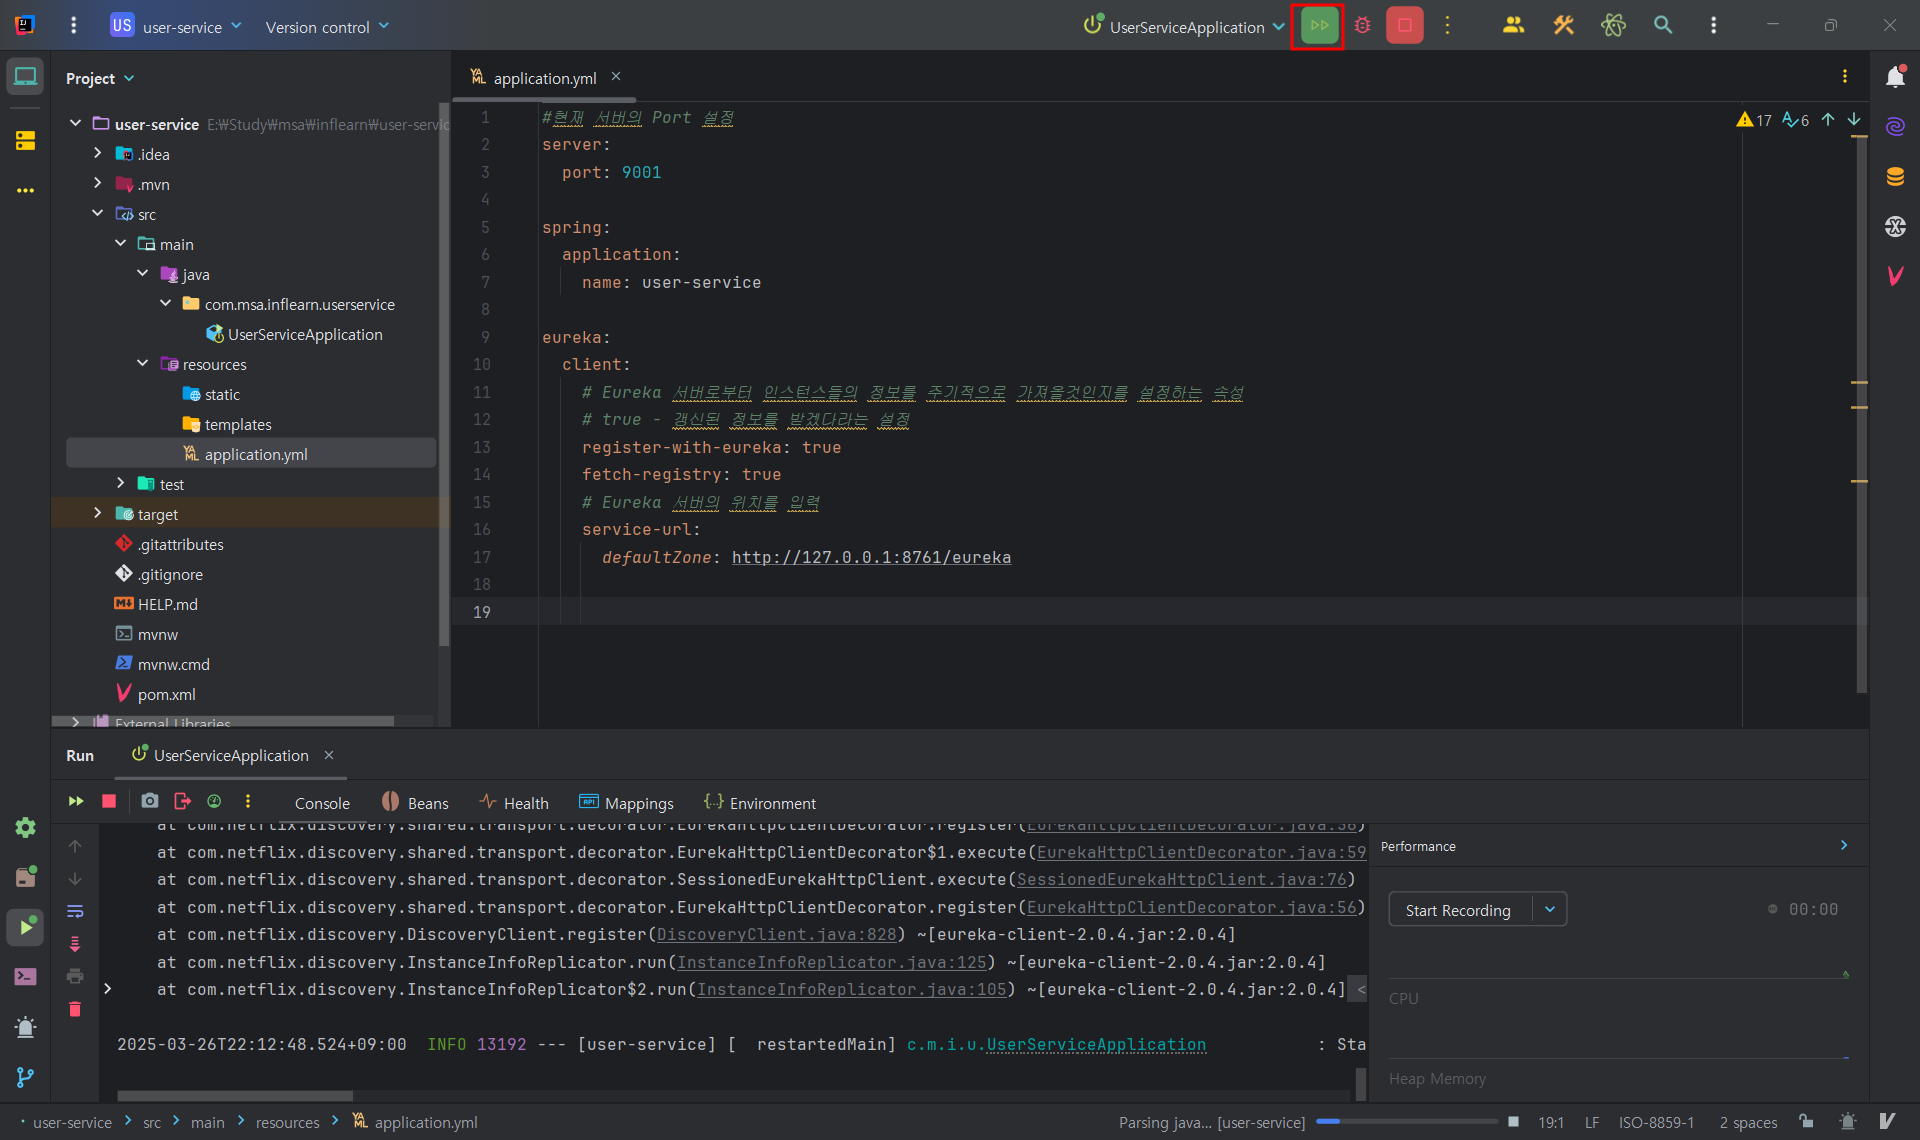Take a thread dump camera icon
The height and width of the screenshot is (1140, 1920).
point(149,801)
